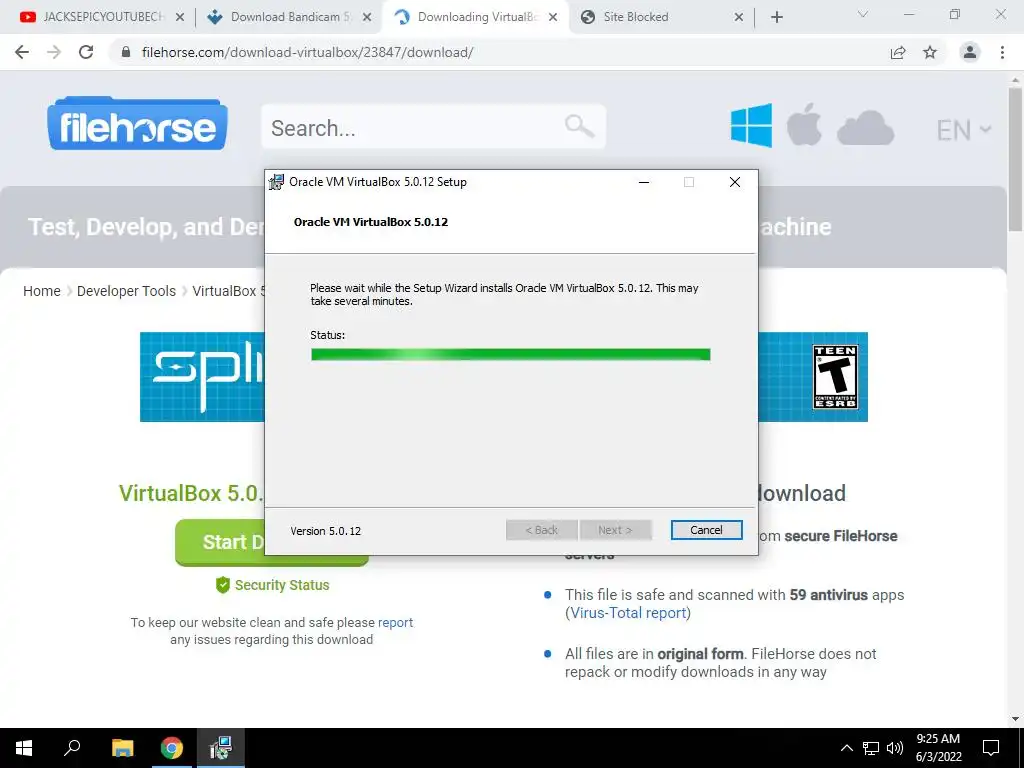Open the report issues link
This screenshot has height=768, width=1024.
[x=395, y=622]
